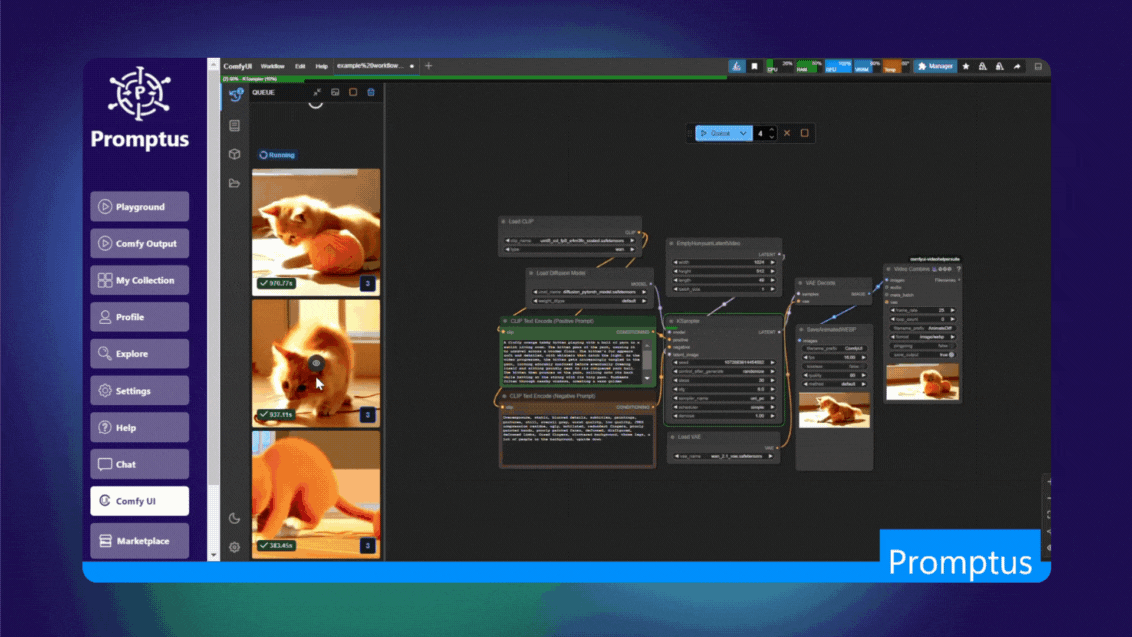This screenshot has width=1132, height=637.
Task: Go to Marketplace in Promptus sidebar
Action: (x=140, y=541)
